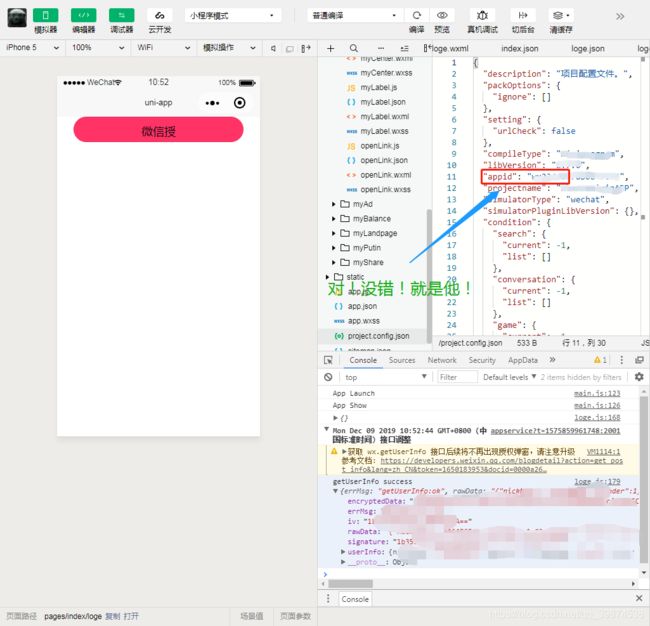Image resolution: width=650 pixels, height=626 pixels.
Task: Click the inspect element picker icon
Action: pyautogui.click(x=328, y=360)
